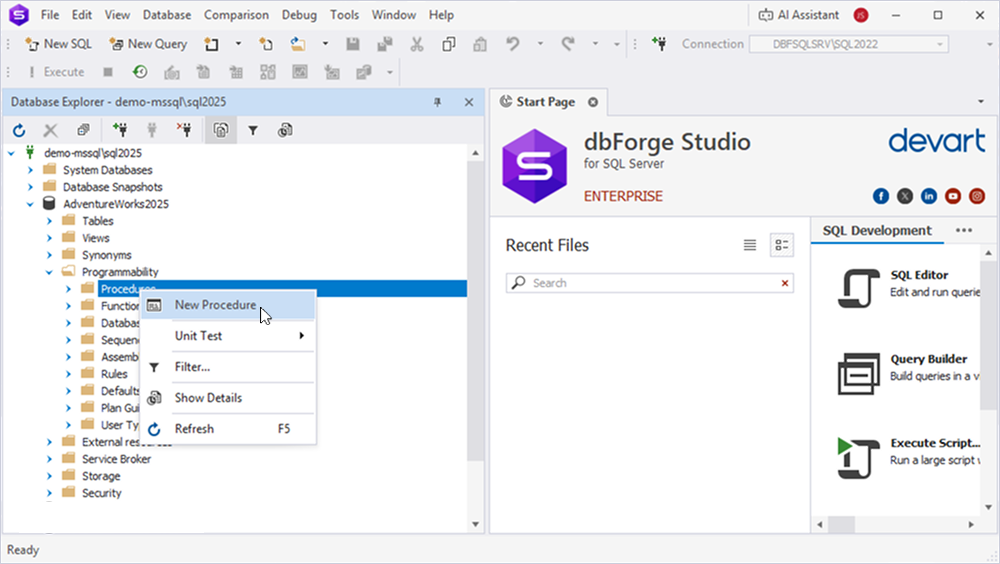Expand the System Databases folder

(30, 170)
